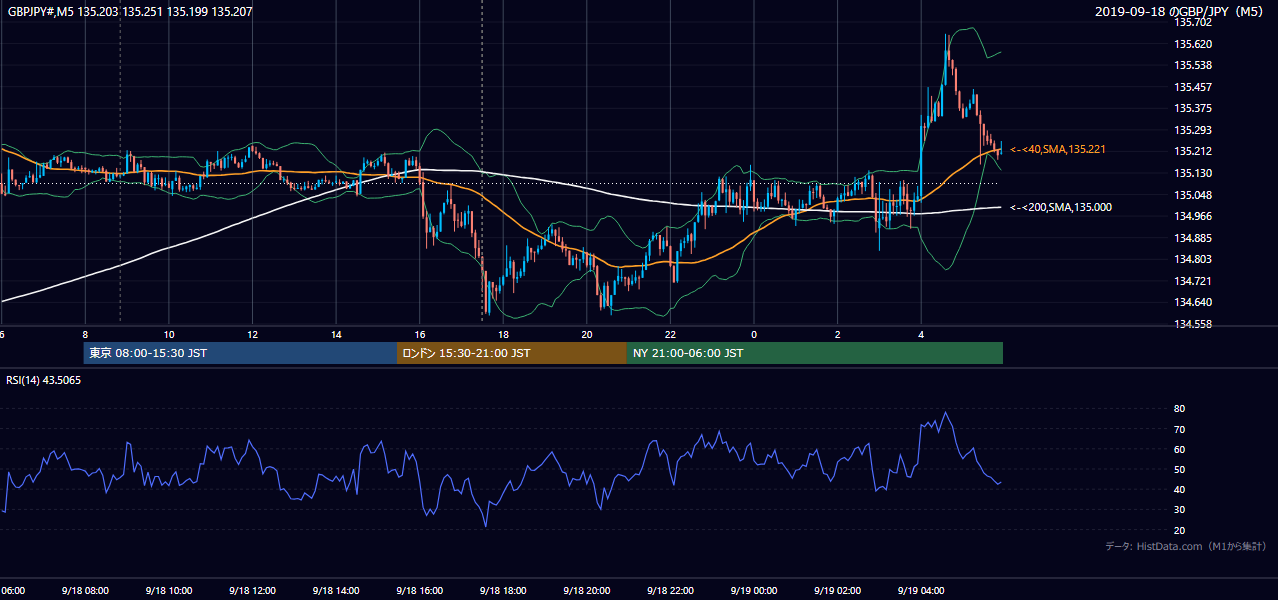Click hour label 14 on upper time axis
Image resolution: width=1278 pixels, height=600 pixels.
point(336,334)
